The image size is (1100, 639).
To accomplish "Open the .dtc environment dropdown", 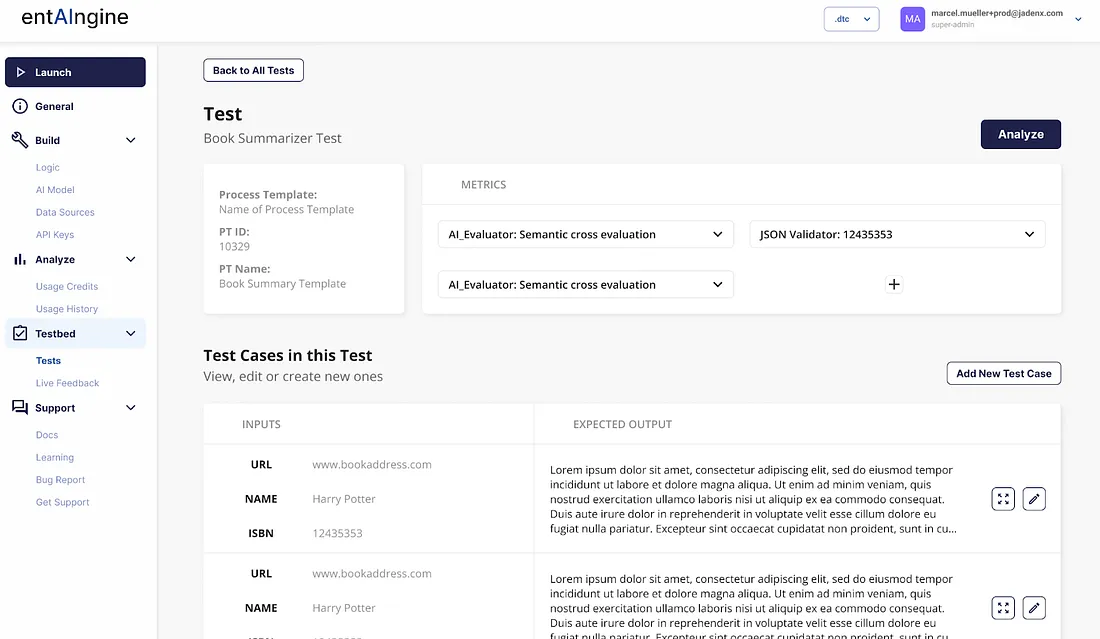I will coord(851,19).
